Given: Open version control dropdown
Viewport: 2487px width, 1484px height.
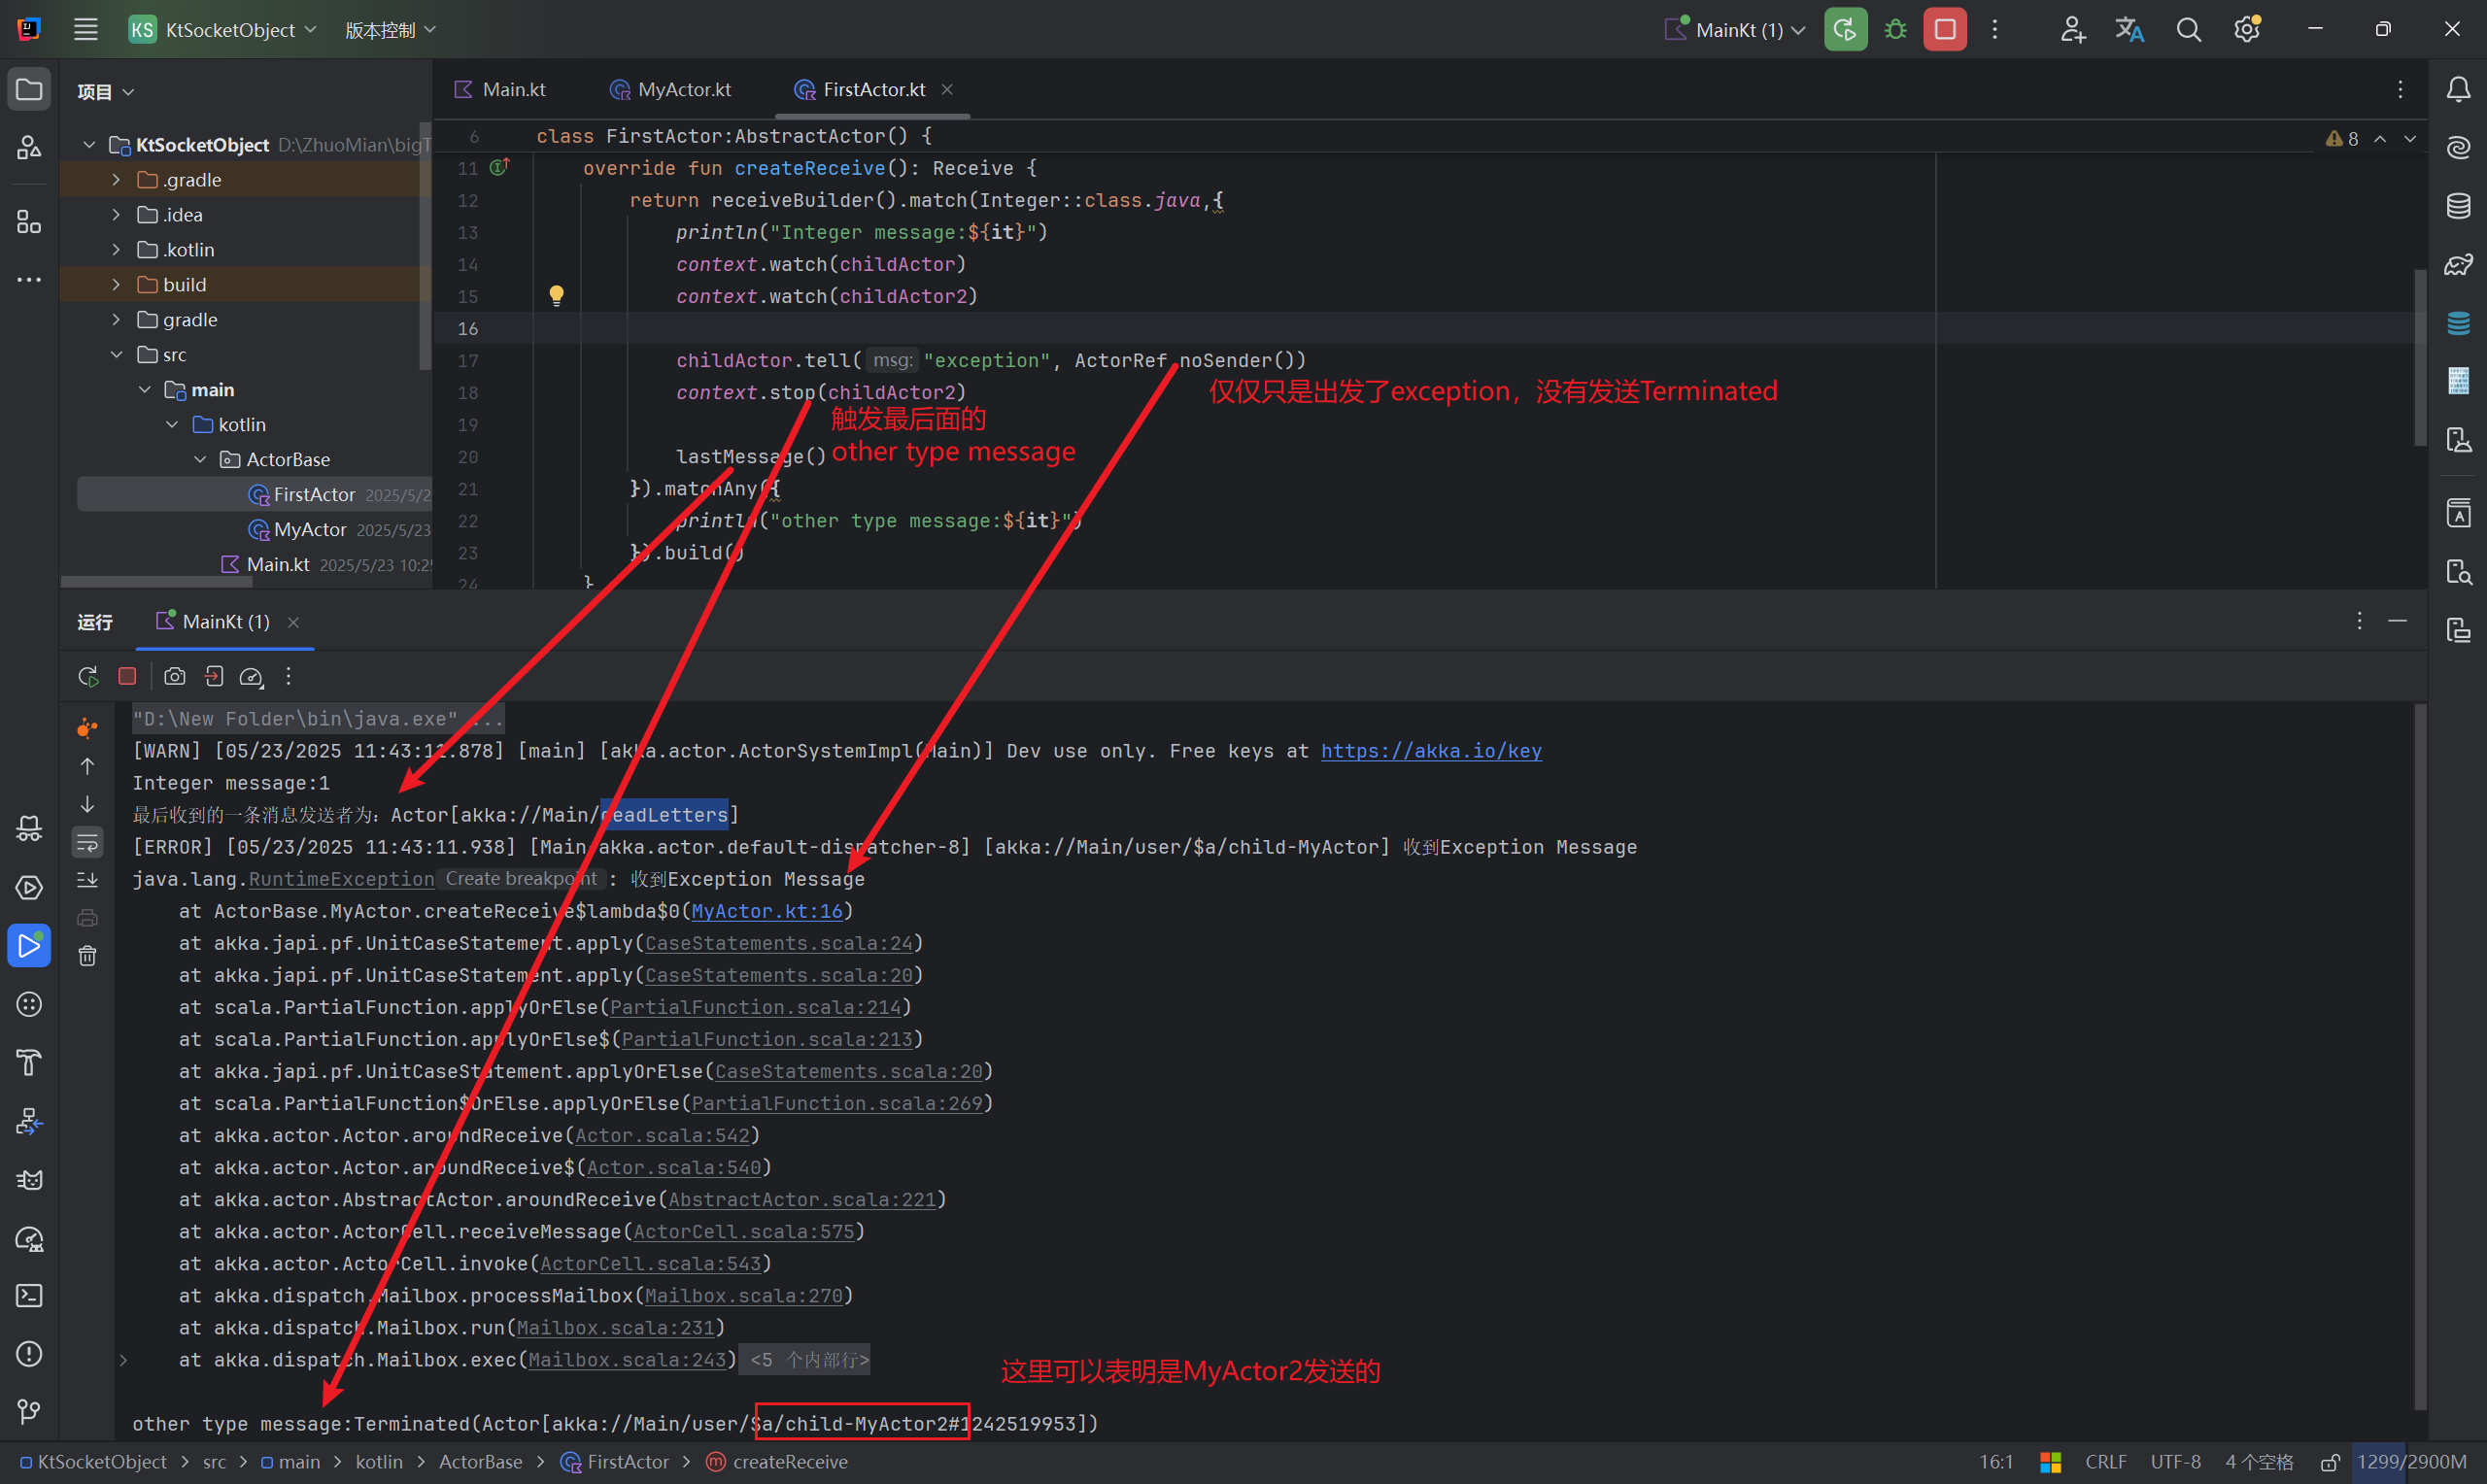Looking at the screenshot, I should [x=391, y=30].
